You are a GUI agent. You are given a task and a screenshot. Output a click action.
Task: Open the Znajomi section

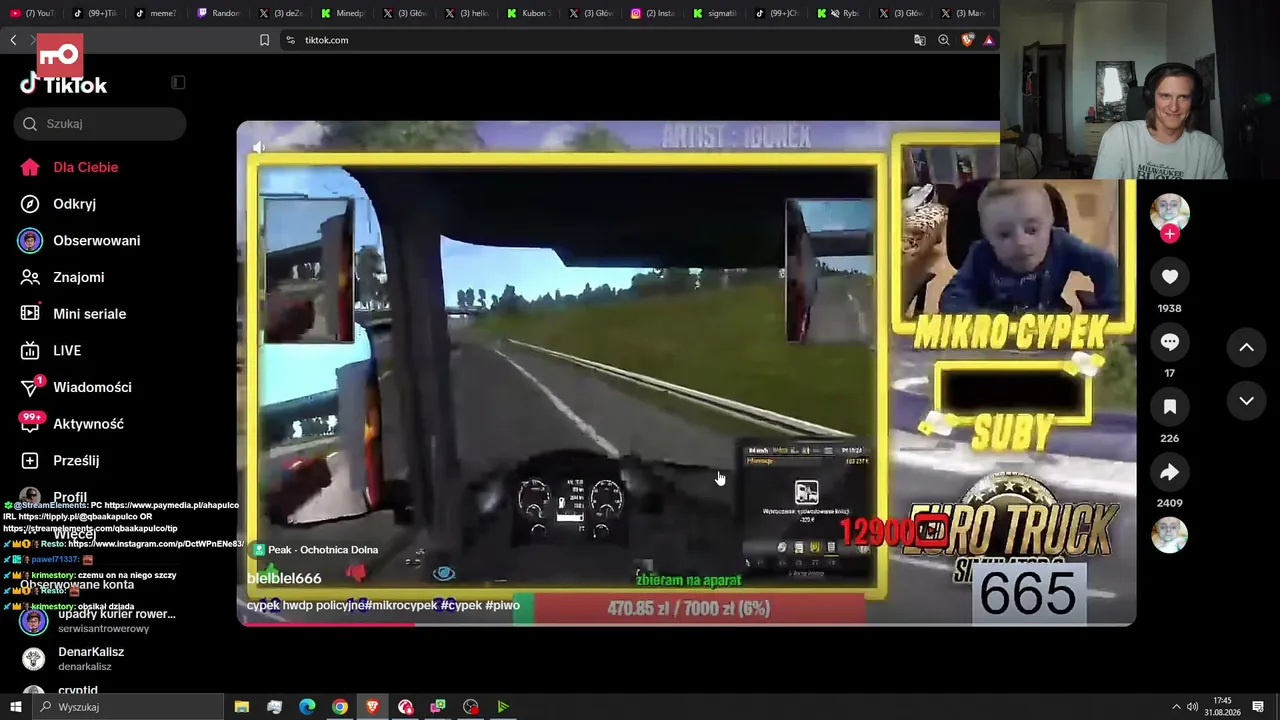click(x=63, y=277)
